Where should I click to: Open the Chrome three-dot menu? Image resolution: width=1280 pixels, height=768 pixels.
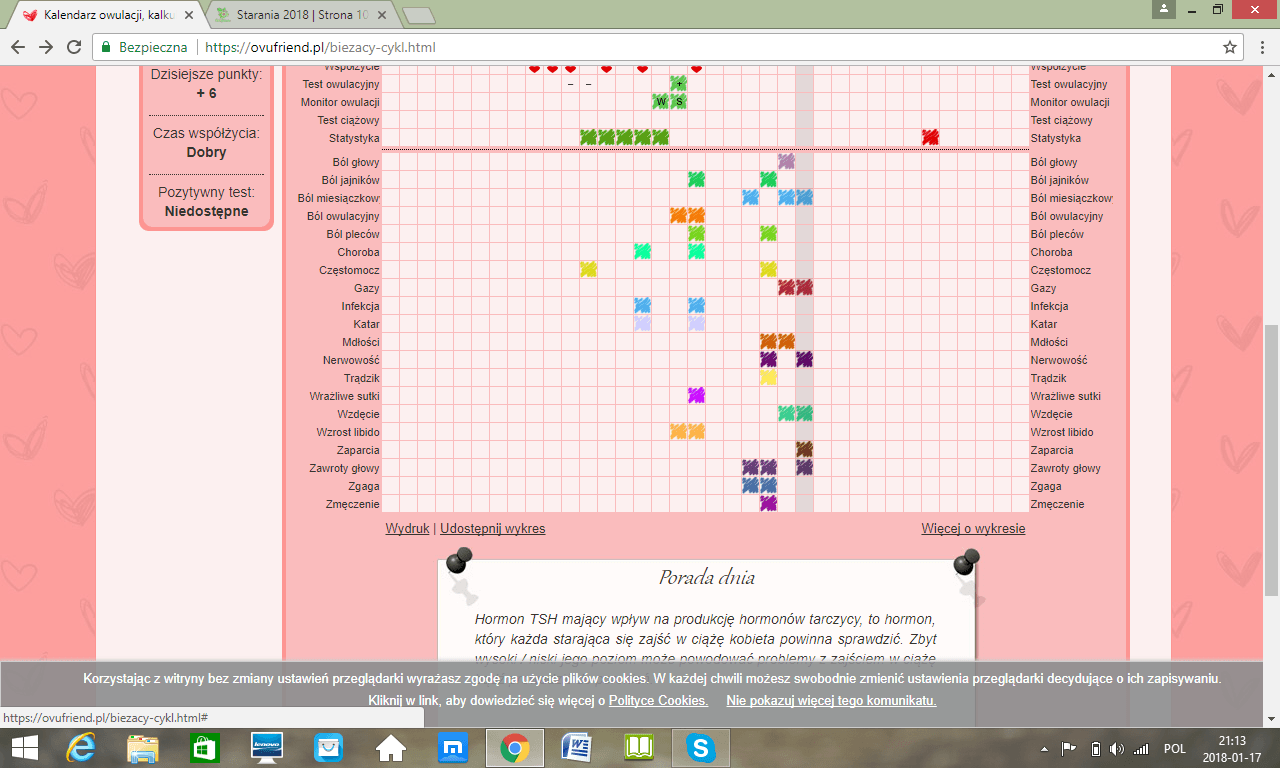pos(1260,47)
